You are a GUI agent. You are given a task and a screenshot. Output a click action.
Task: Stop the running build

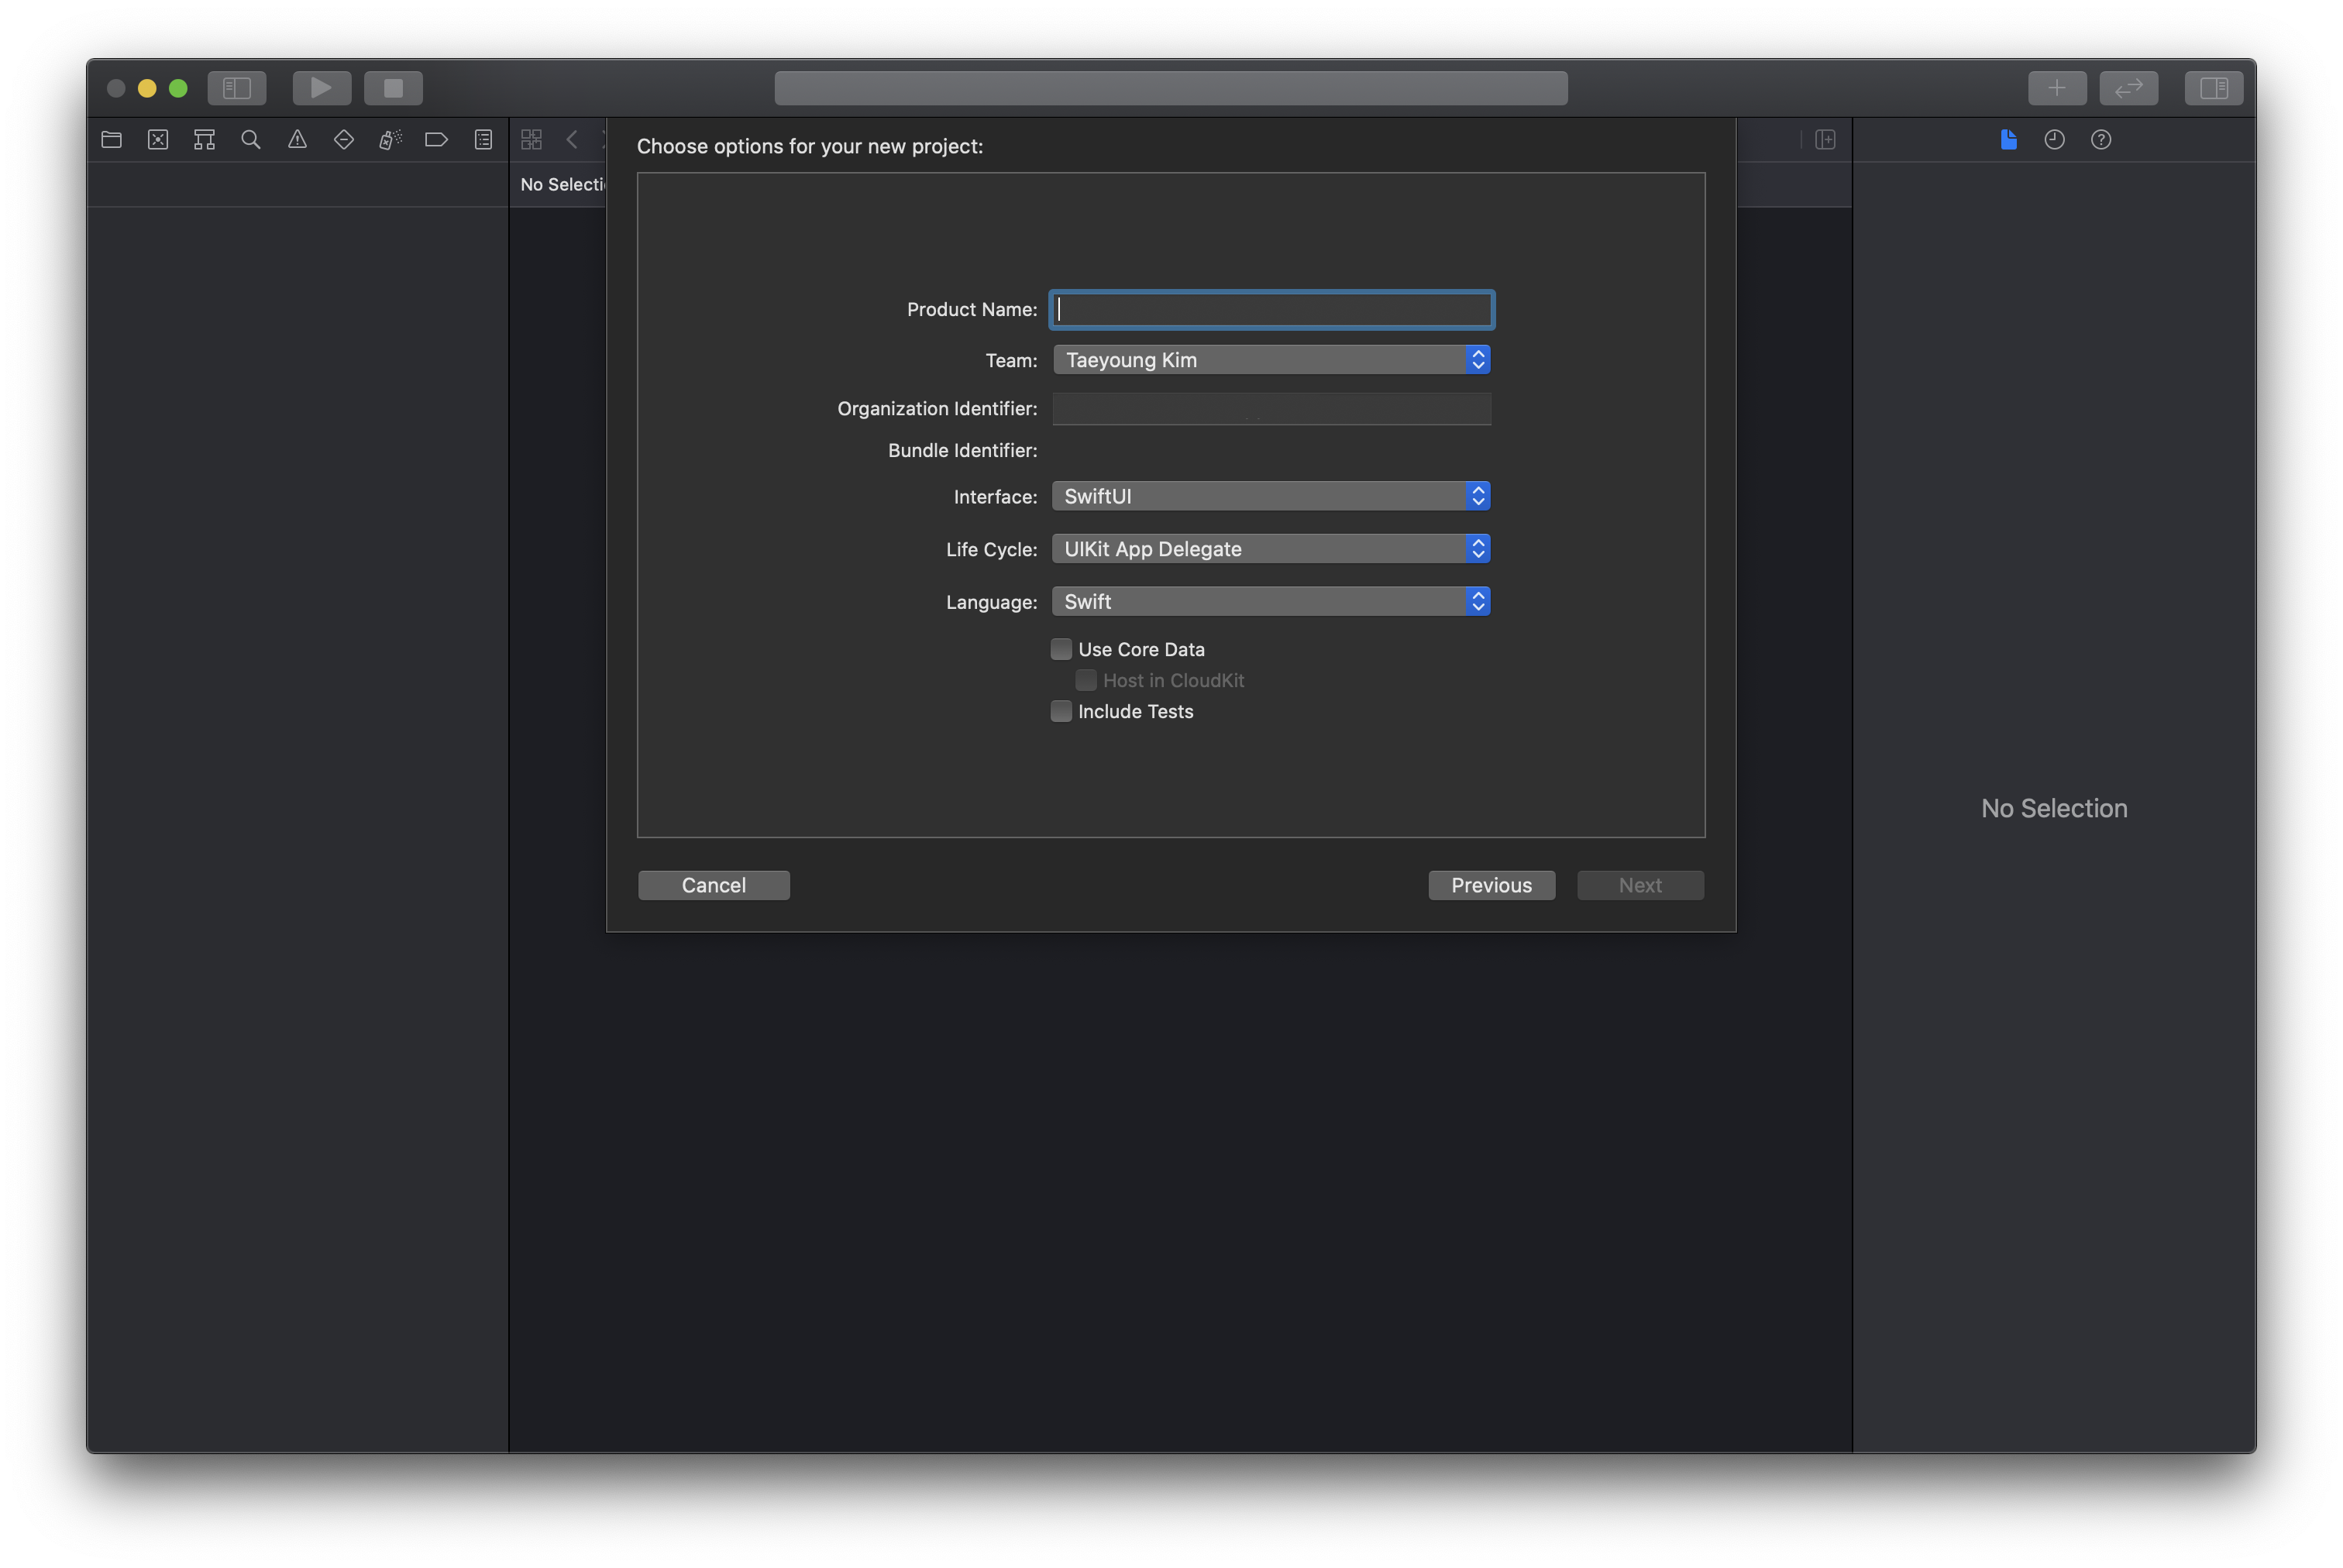tap(393, 88)
